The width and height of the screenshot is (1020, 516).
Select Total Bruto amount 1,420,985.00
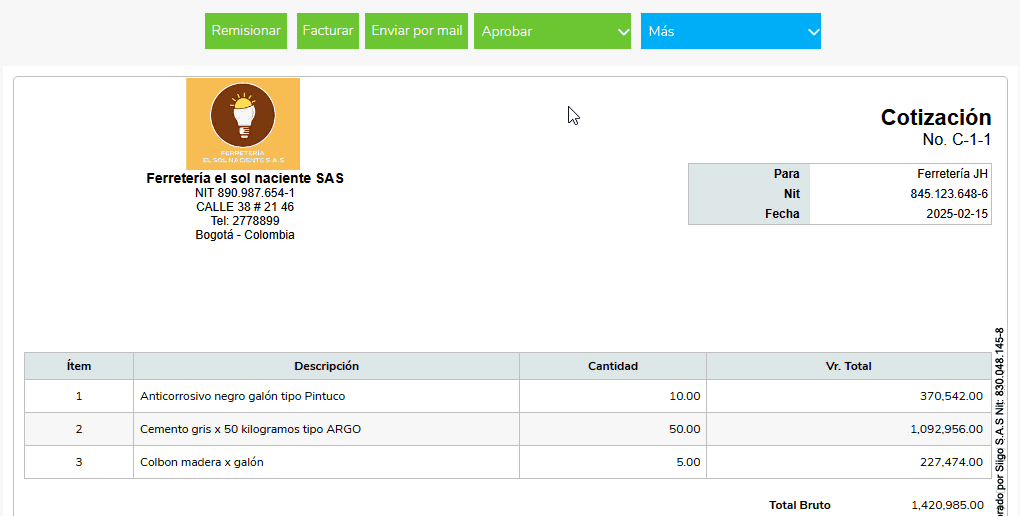947,505
